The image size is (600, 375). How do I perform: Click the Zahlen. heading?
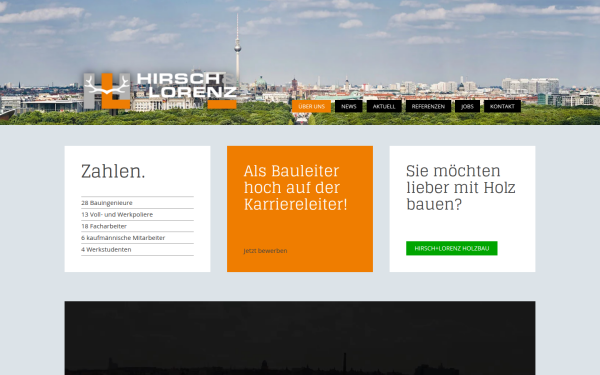pos(113,171)
